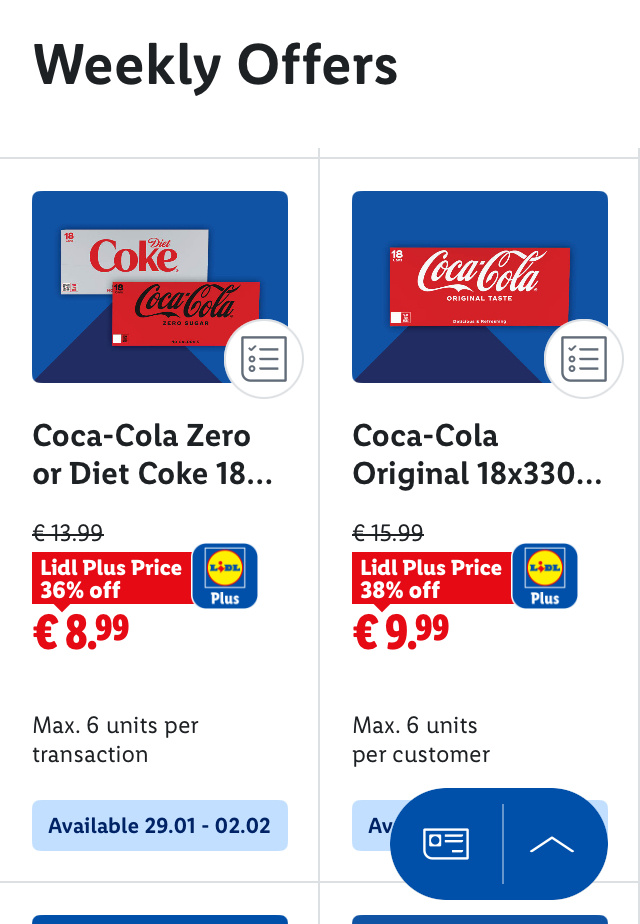Open the Coca-Cola Original 18x330 title
Screen dimensions: 640x924
[x=477, y=454]
